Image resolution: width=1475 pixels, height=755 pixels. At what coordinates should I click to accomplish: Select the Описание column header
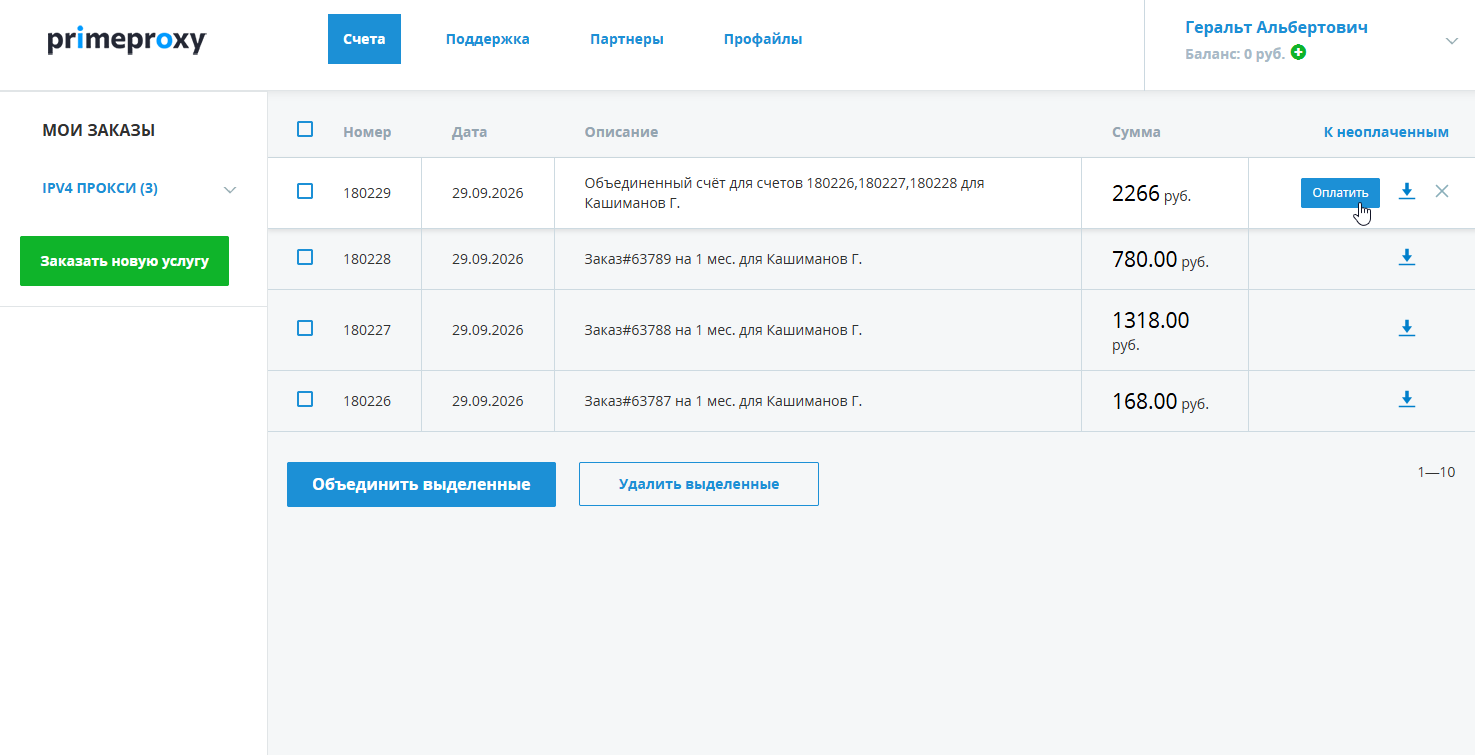(621, 132)
